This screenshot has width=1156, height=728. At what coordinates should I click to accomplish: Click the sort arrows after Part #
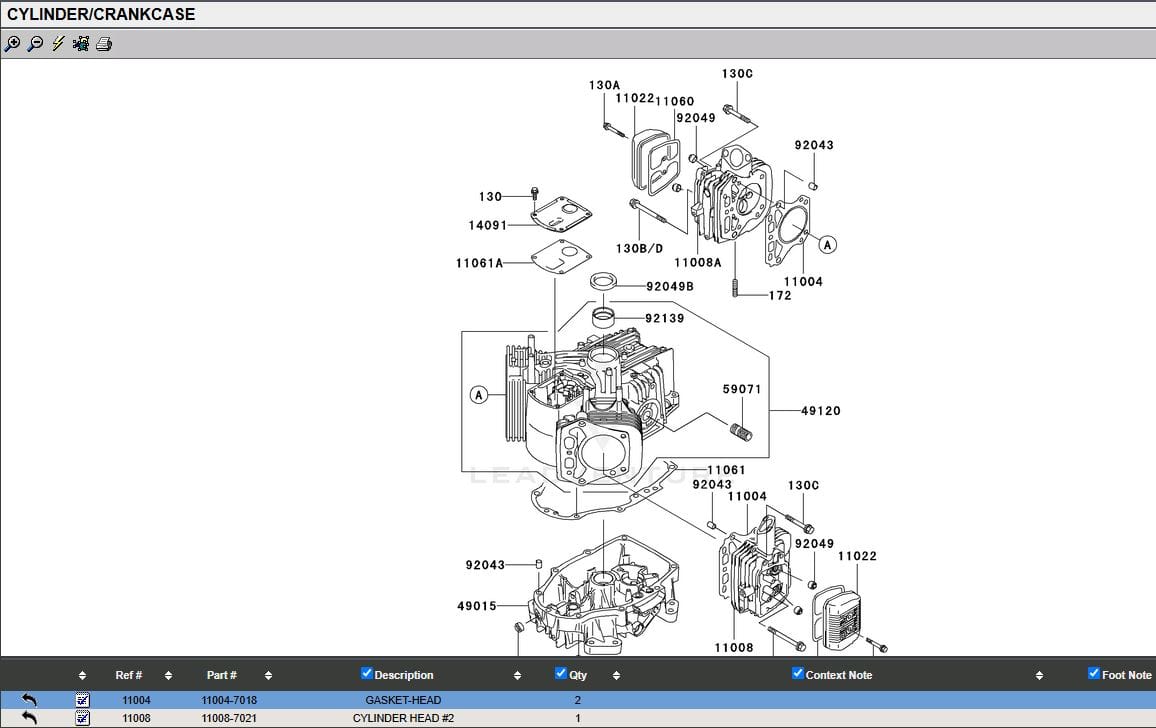point(267,676)
